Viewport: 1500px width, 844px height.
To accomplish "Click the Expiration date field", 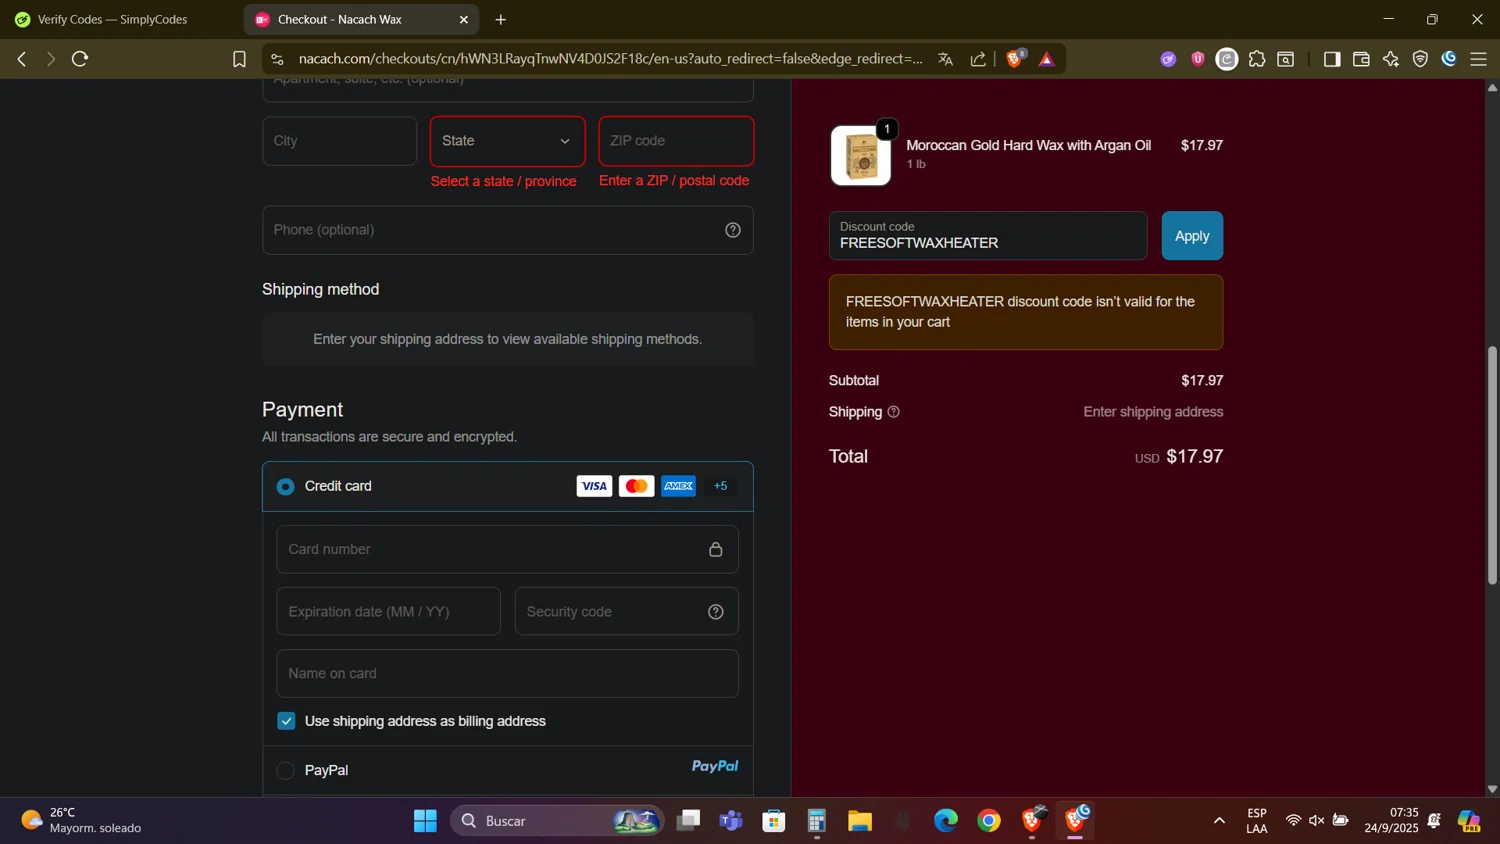I will click(x=389, y=612).
